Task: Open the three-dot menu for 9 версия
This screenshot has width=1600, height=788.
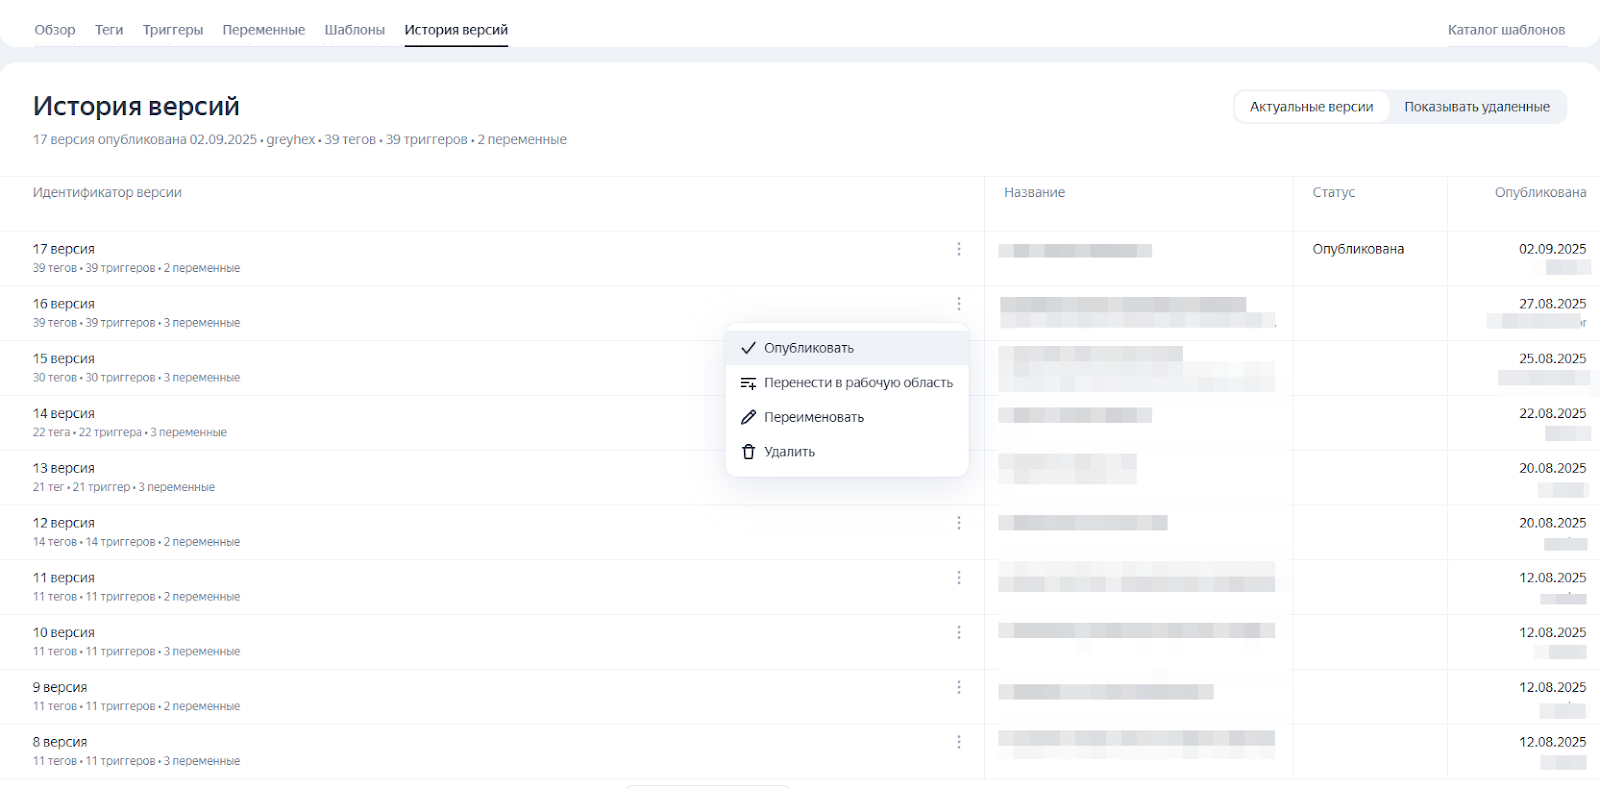Action: pos(958,688)
